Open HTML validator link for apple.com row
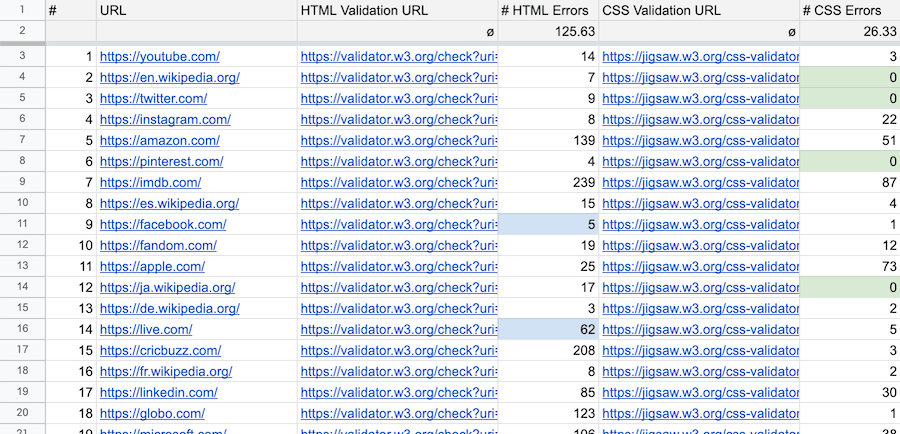The width and height of the screenshot is (900, 434). point(398,266)
